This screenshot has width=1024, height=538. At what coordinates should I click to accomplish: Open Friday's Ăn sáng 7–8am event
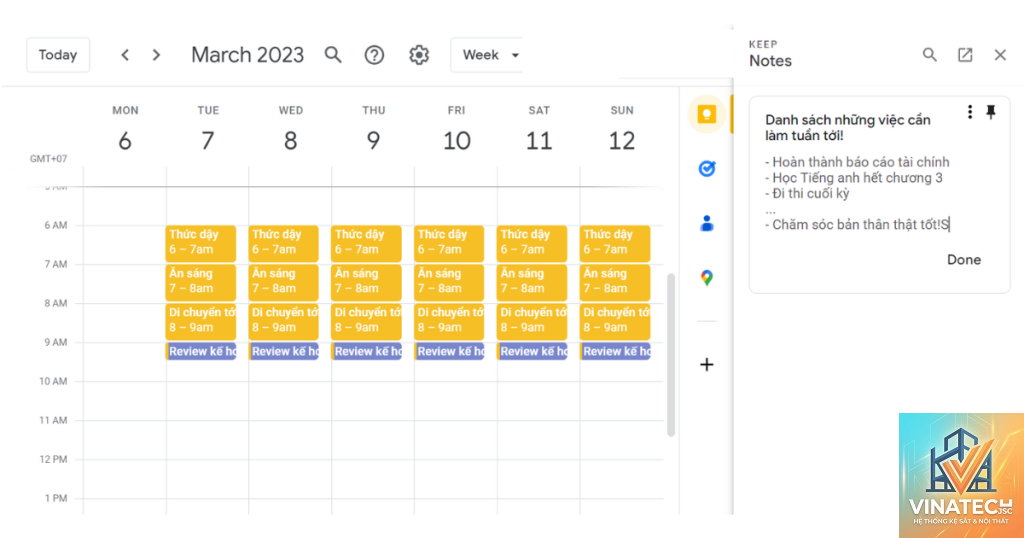coord(449,281)
